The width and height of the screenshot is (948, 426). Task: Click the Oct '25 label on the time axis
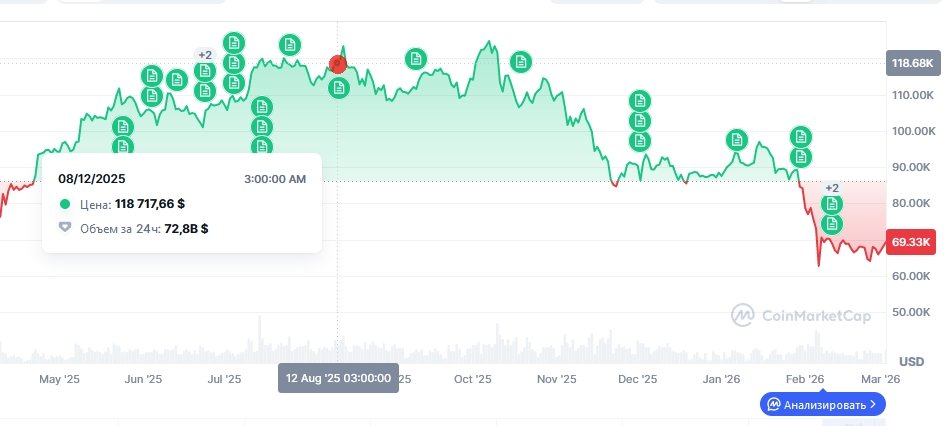coord(472,379)
